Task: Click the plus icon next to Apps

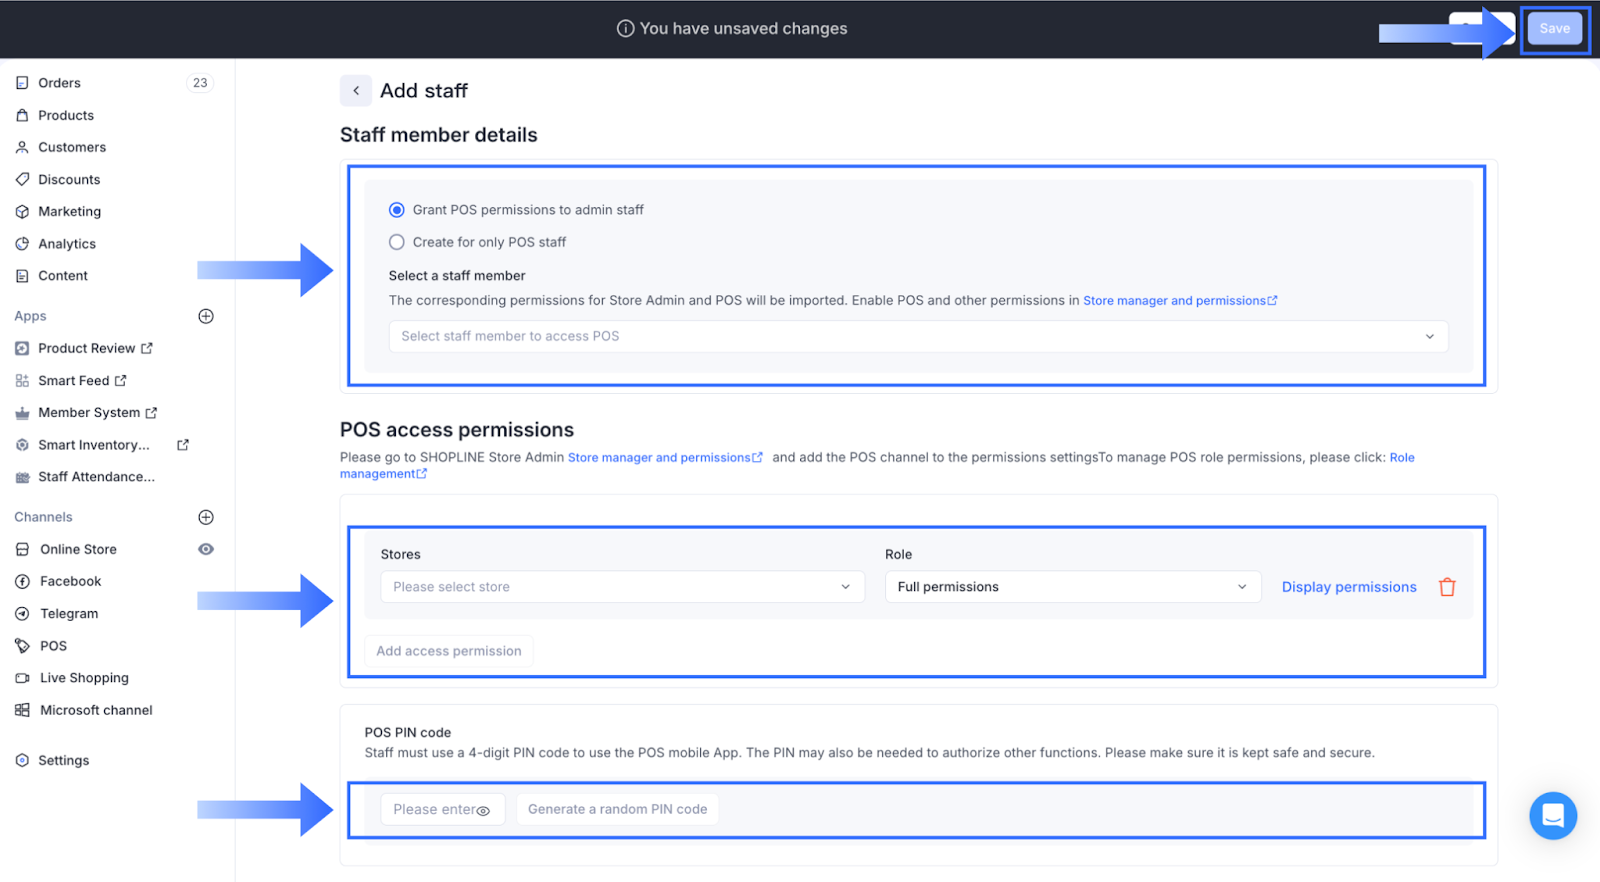Action: coord(206,316)
